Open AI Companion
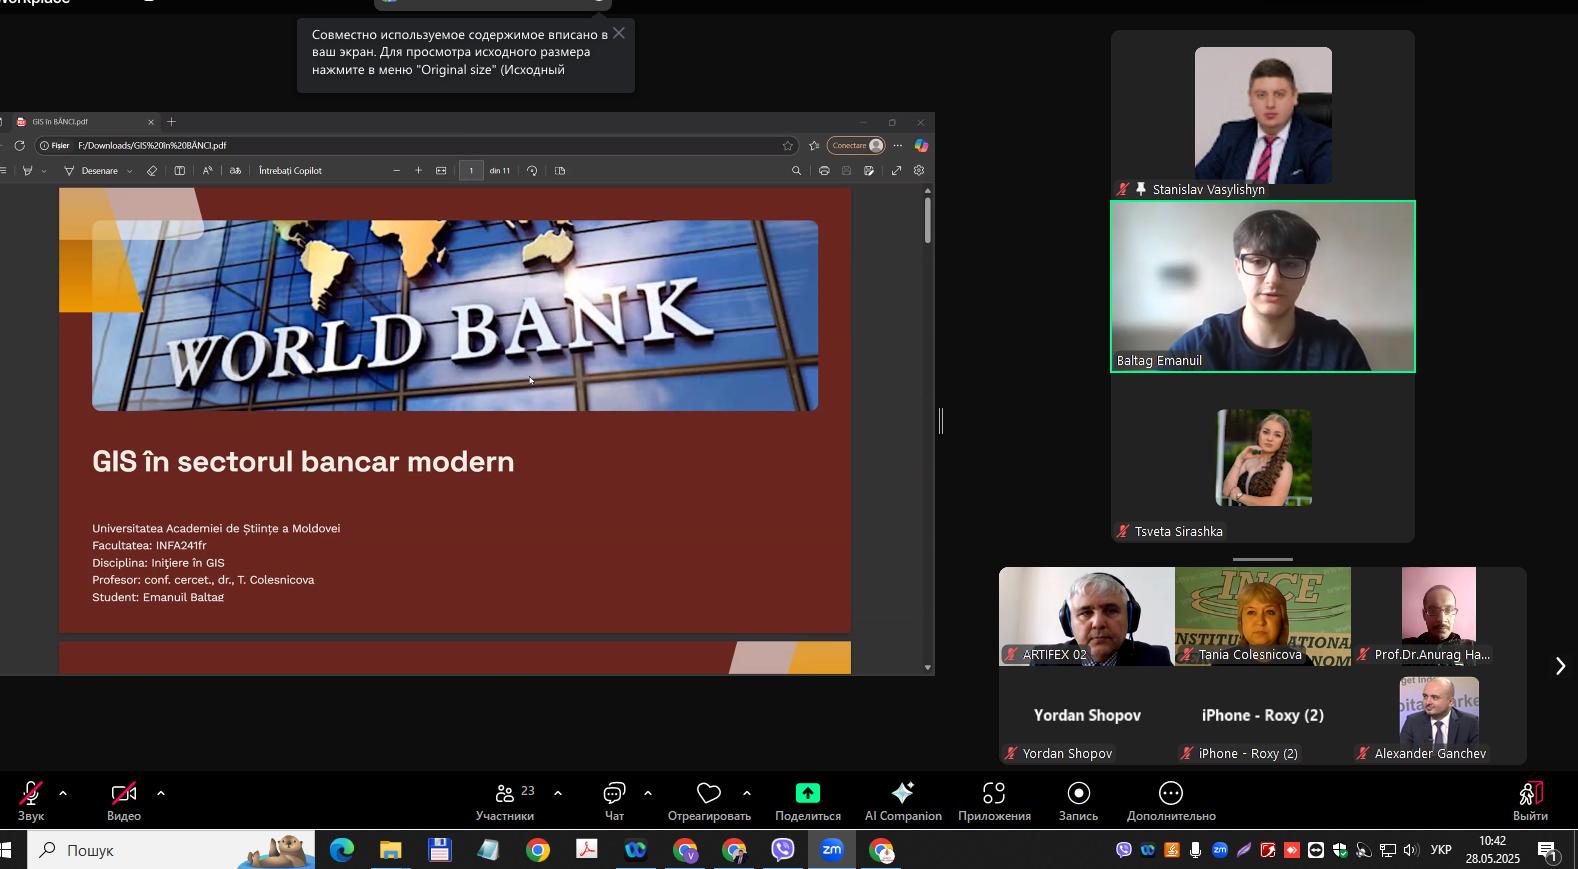Screen dimensions: 1578x869 [x=903, y=801]
